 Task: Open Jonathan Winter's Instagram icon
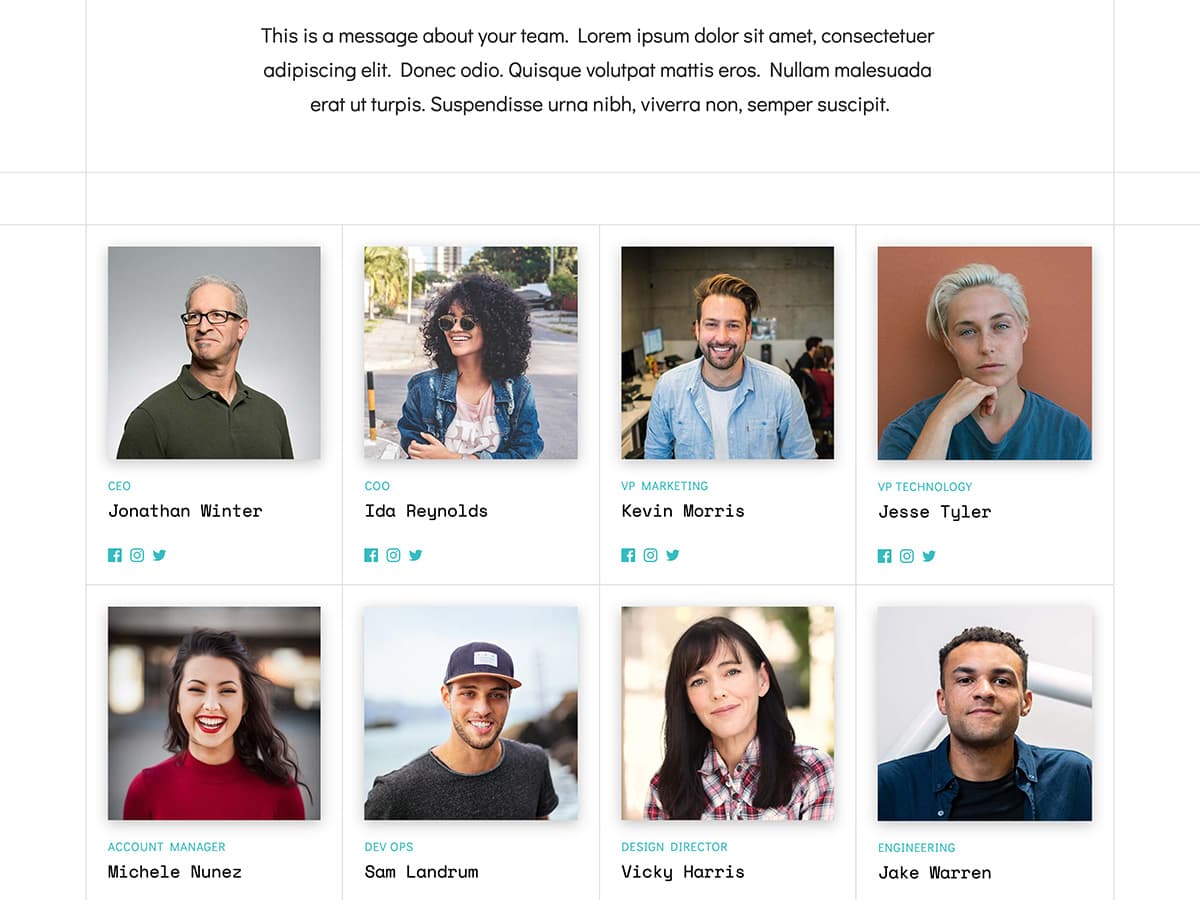(x=137, y=554)
